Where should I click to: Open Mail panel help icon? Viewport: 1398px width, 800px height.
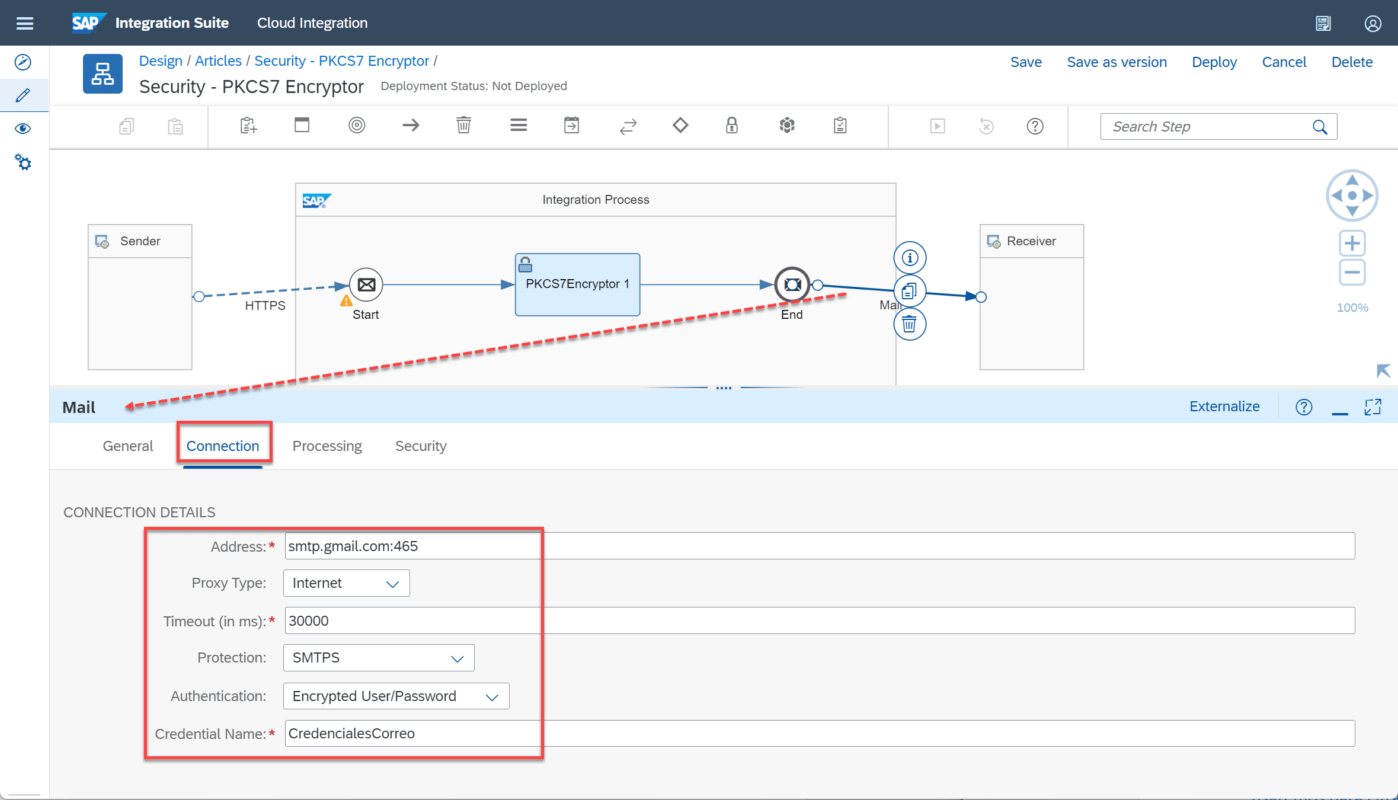pyautogui.click(x=1304, y=407)
